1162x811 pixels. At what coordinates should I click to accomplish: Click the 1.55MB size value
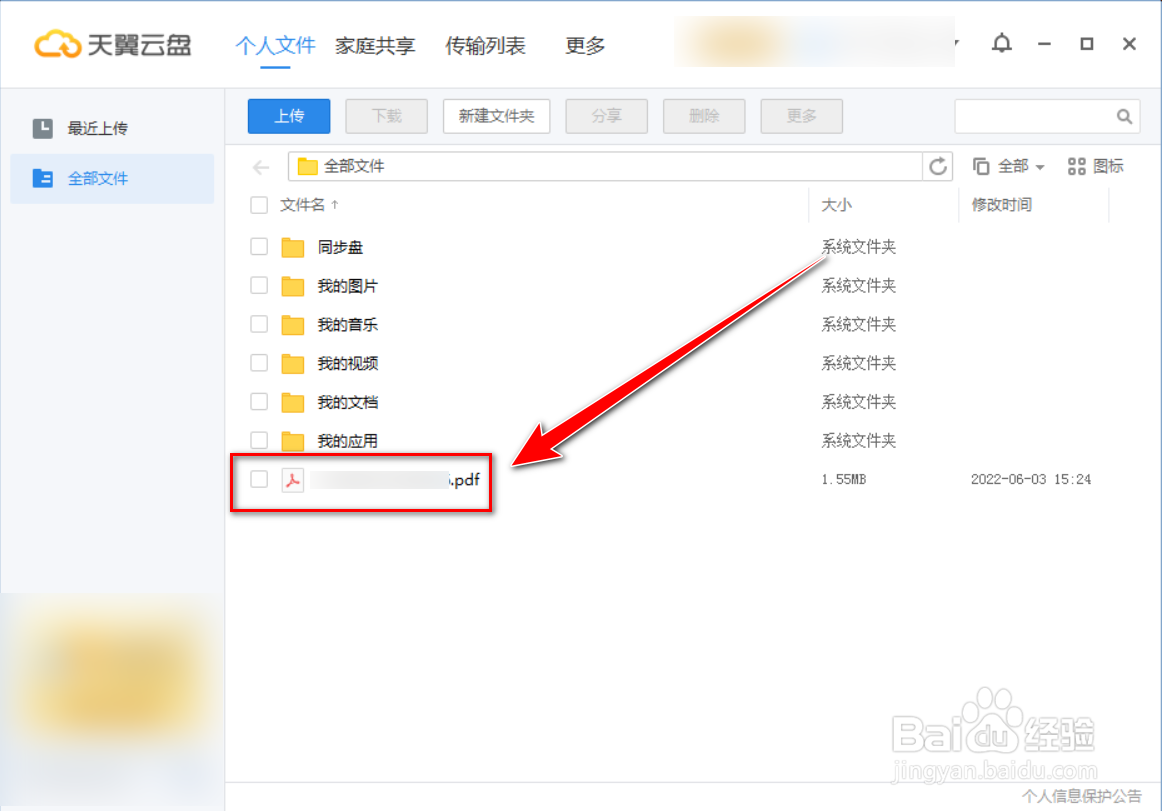click(x=843, y=480)
